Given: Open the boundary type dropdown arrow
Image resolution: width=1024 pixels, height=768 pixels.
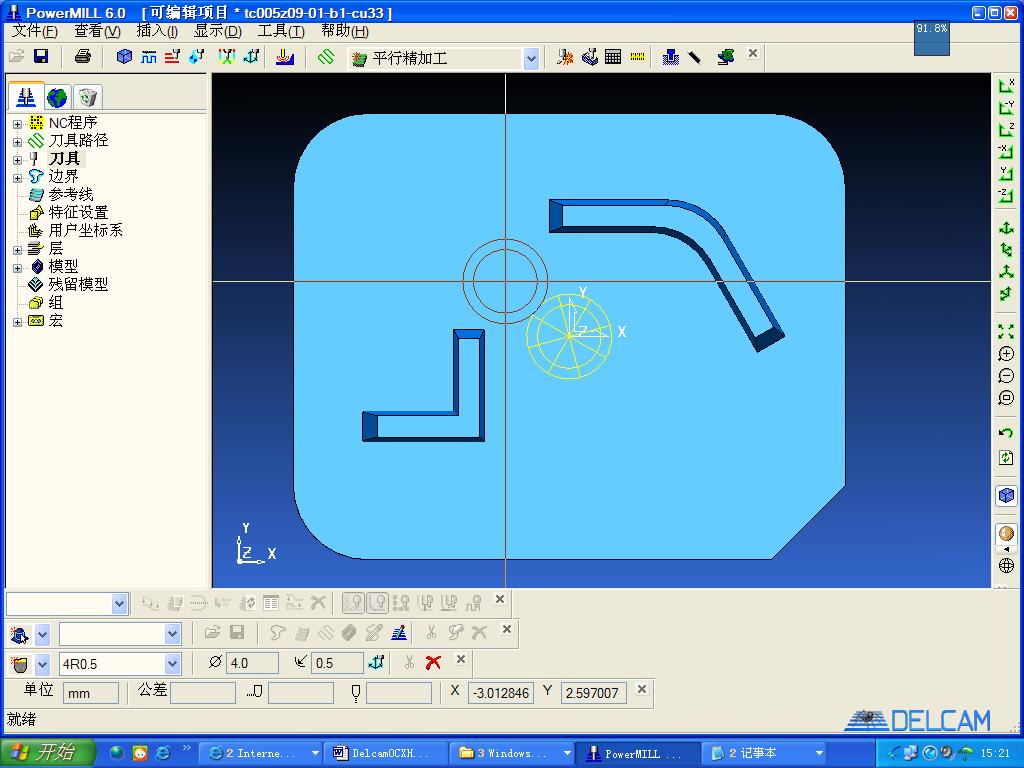Looking at the screenshot, I should pyautogui.click(x=42, y=634).
